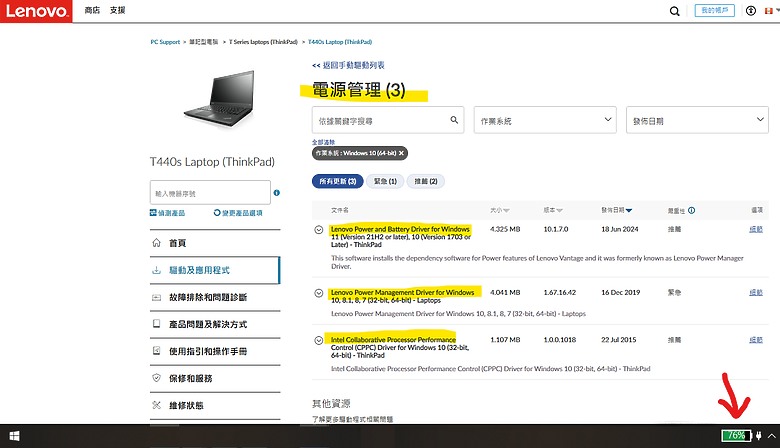Click PC Support breadcrumb link
The image size is (780, 448).
coord(165,42)
